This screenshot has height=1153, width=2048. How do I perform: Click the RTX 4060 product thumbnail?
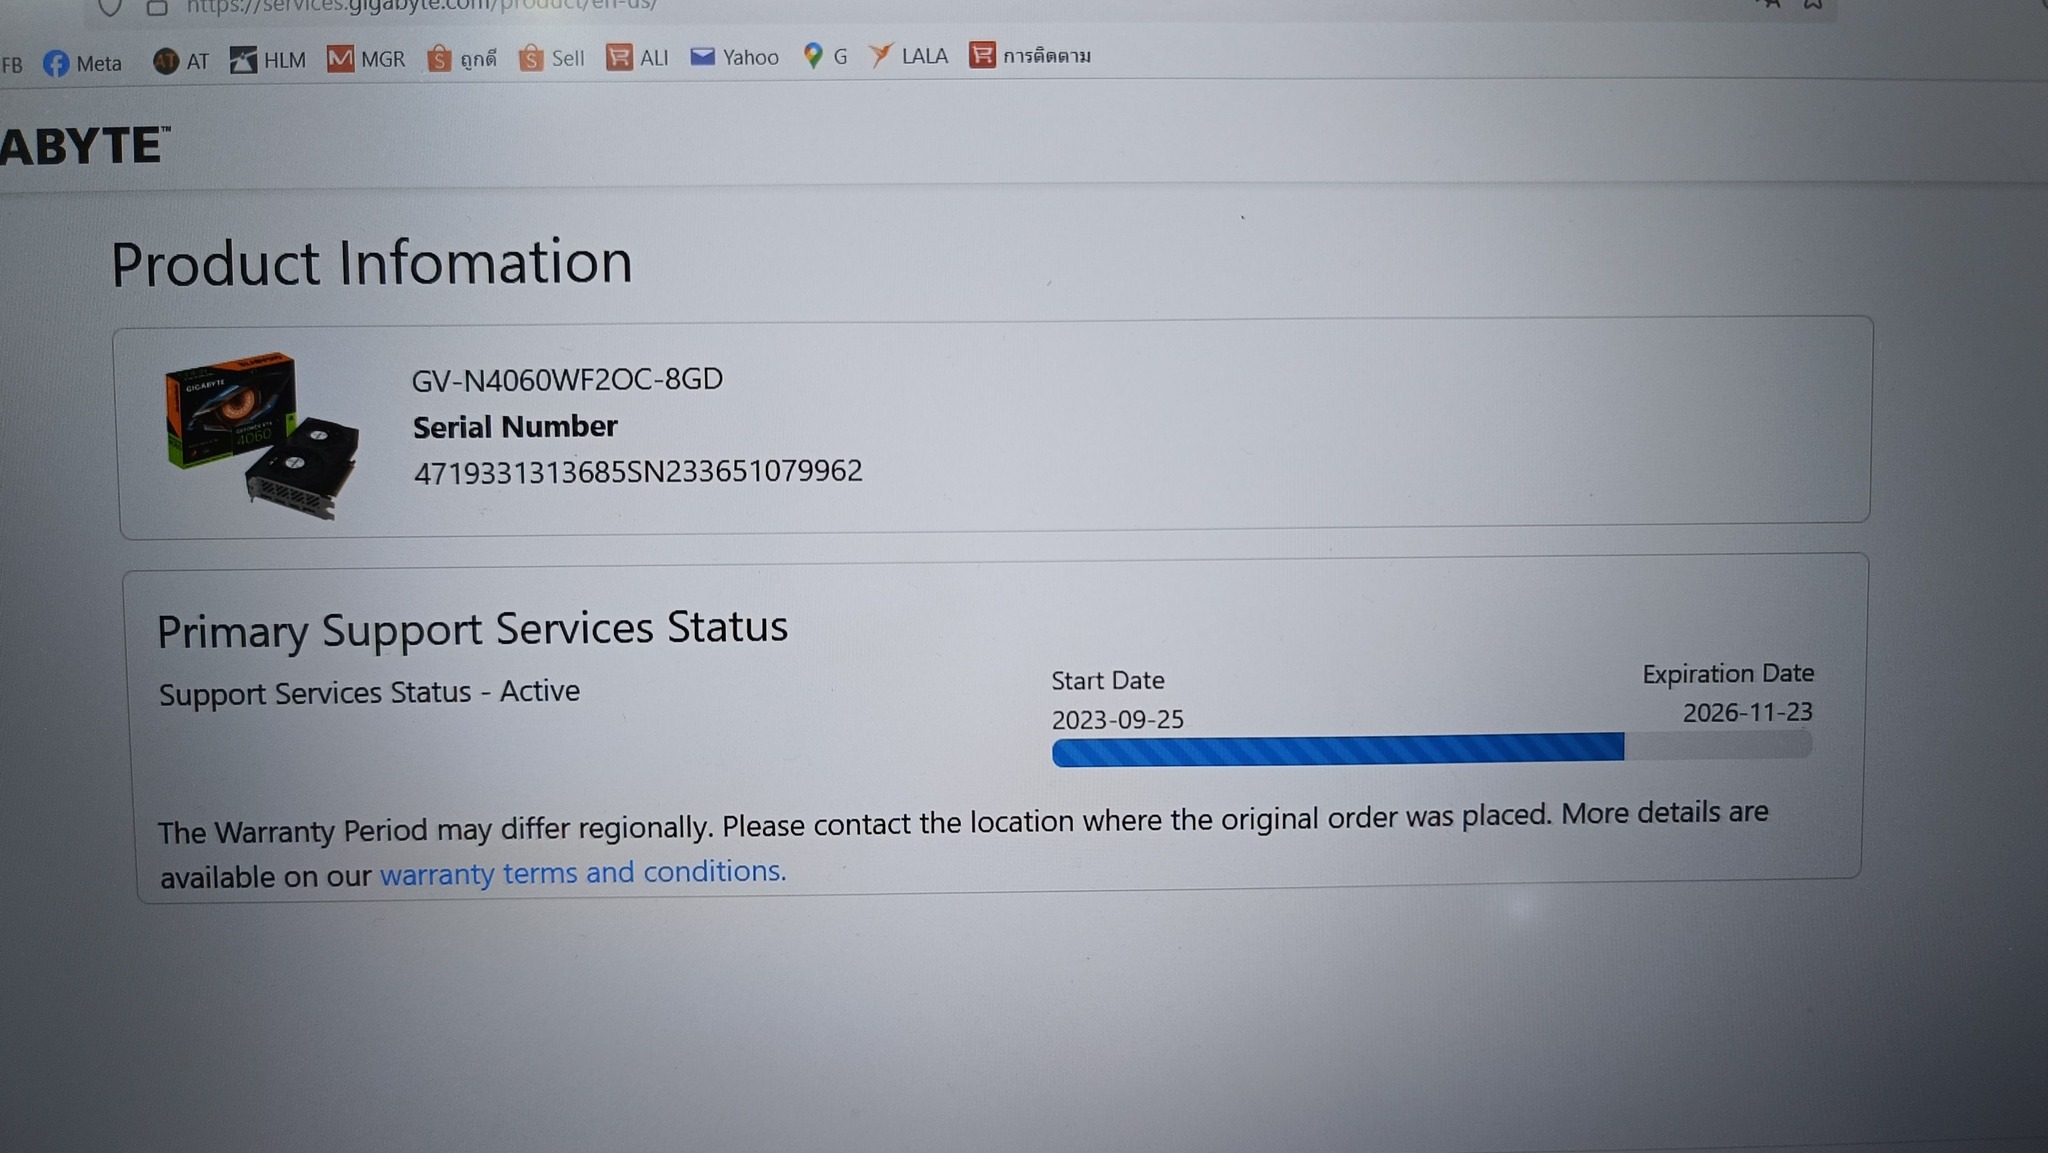pos(262,434)
